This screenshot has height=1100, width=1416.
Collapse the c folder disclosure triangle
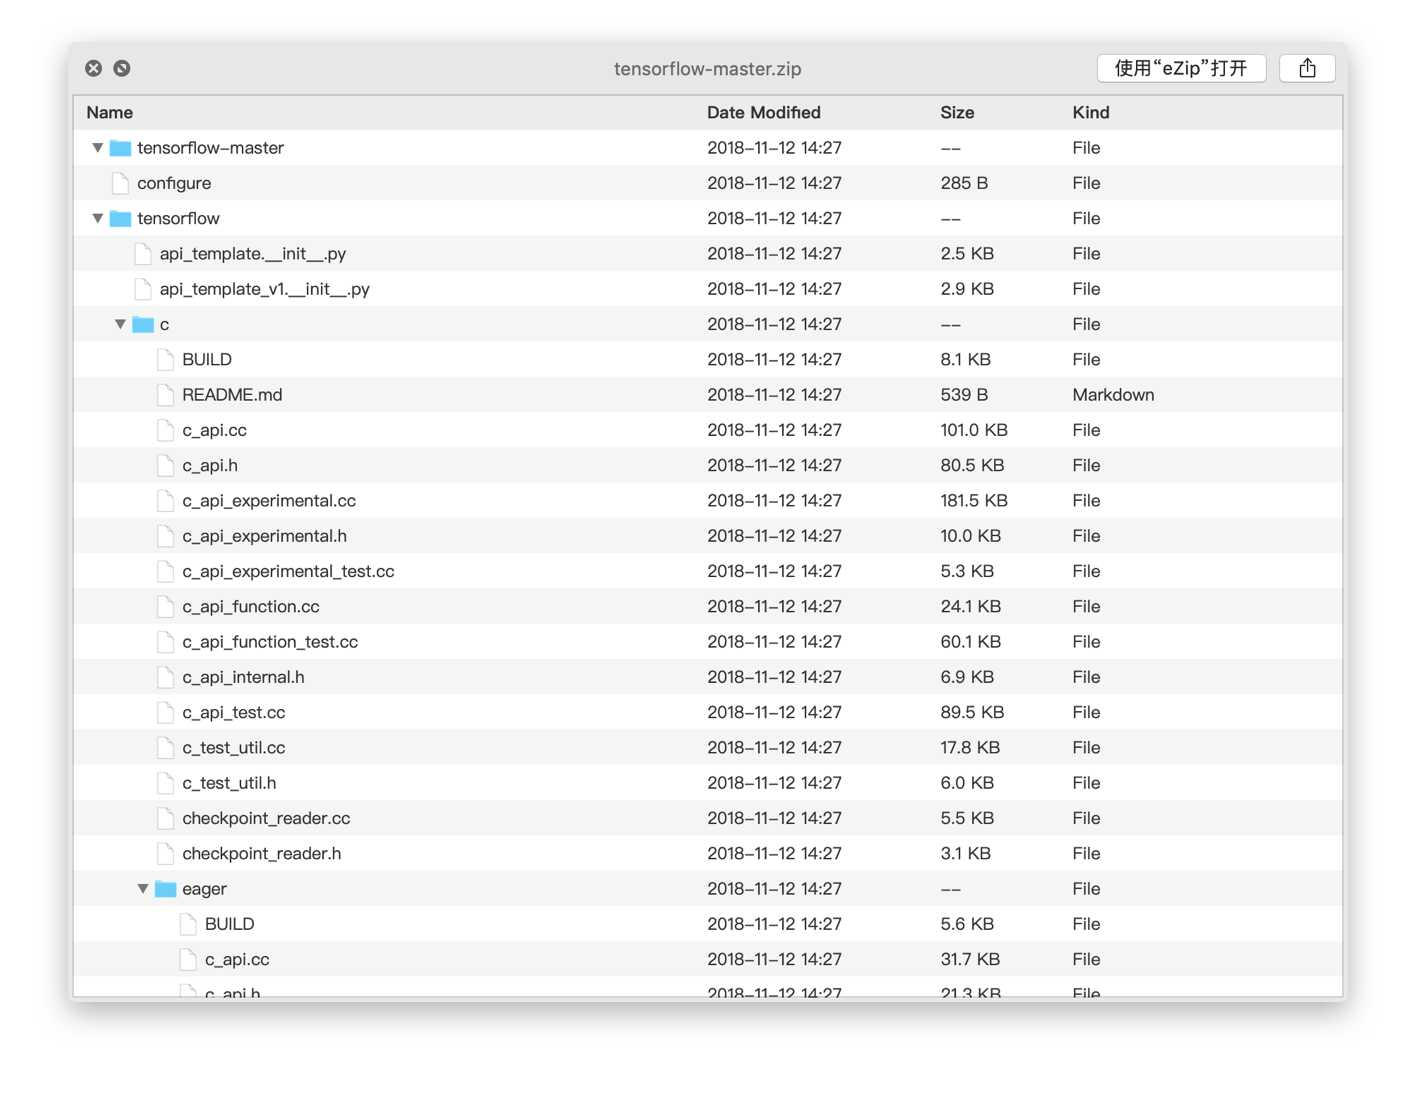120,325
